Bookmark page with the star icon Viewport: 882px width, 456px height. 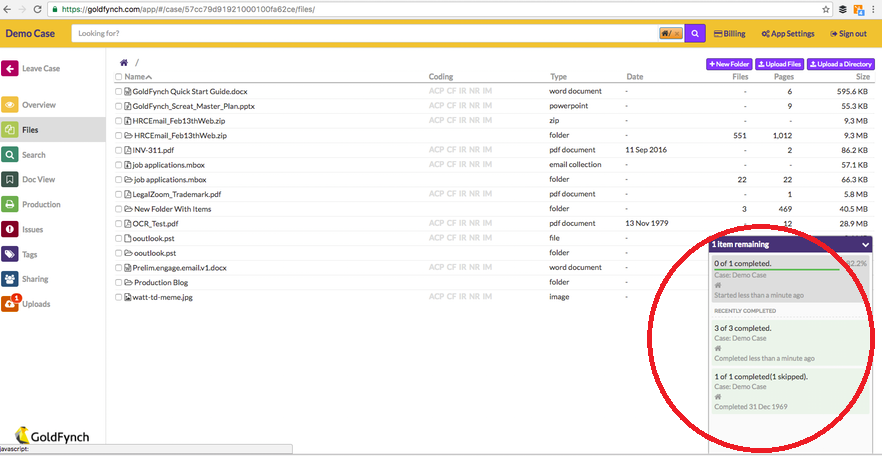tap(826, 9)
